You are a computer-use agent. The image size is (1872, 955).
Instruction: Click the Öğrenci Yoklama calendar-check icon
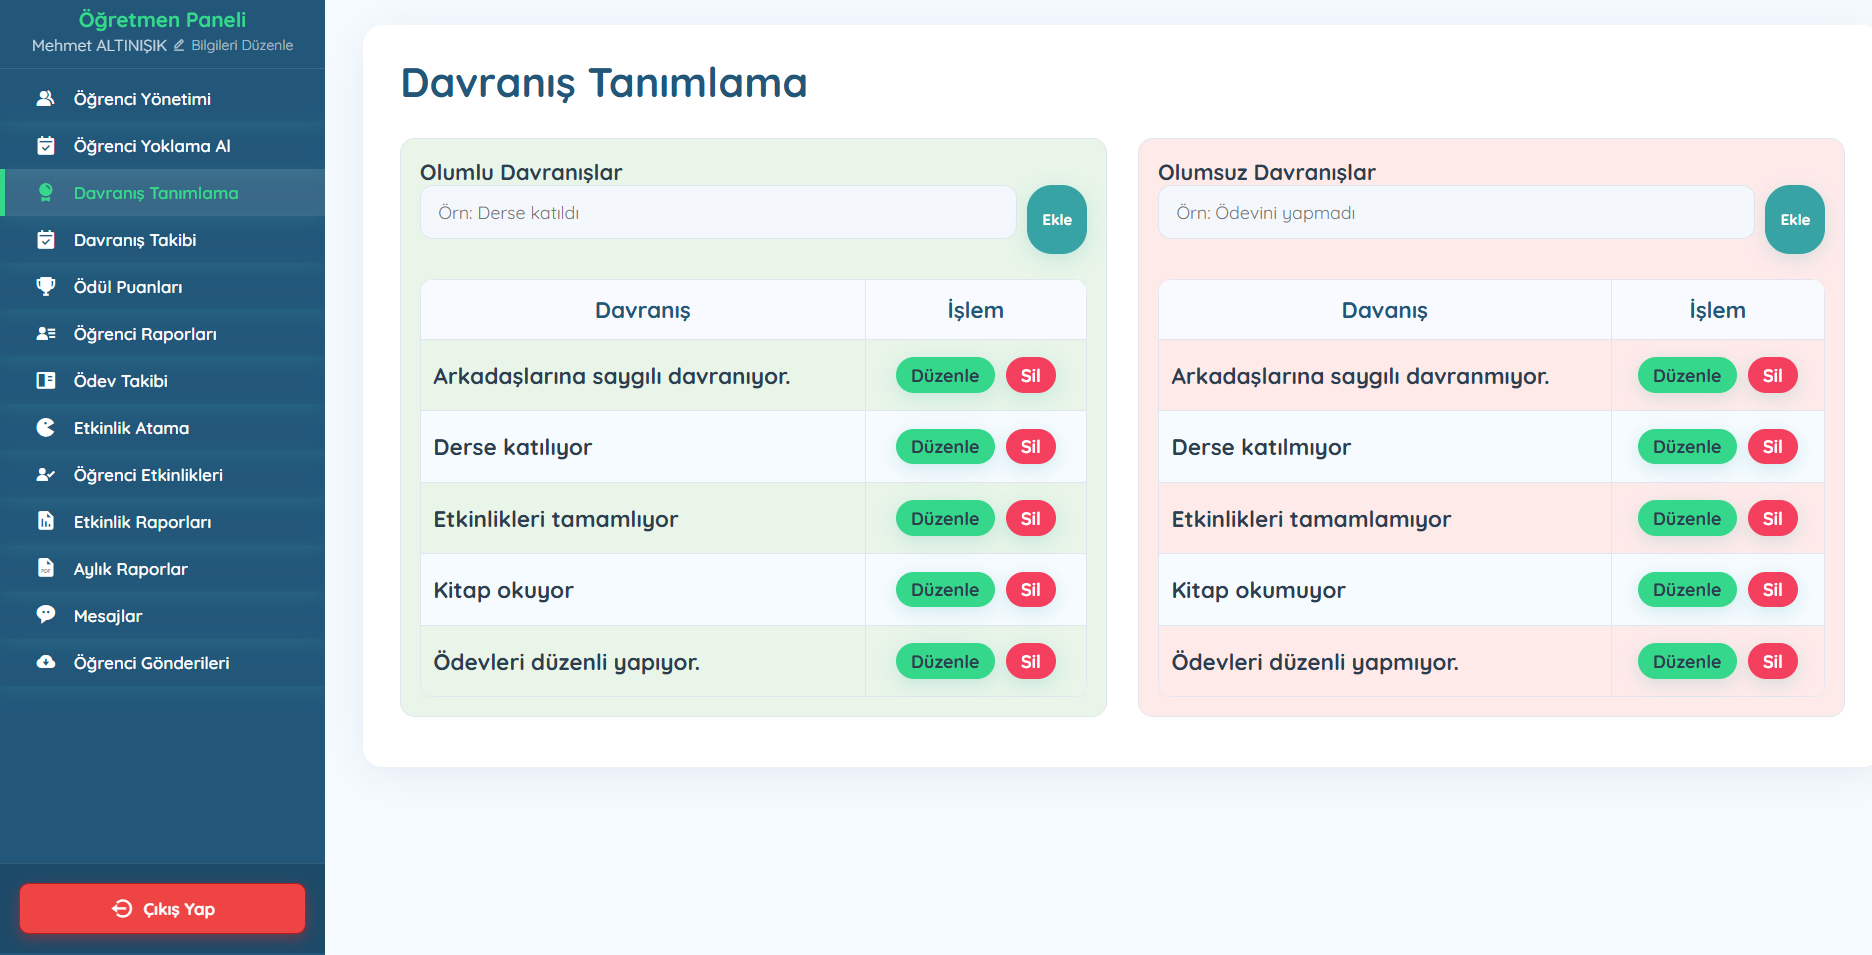click(x=46, y=146)
